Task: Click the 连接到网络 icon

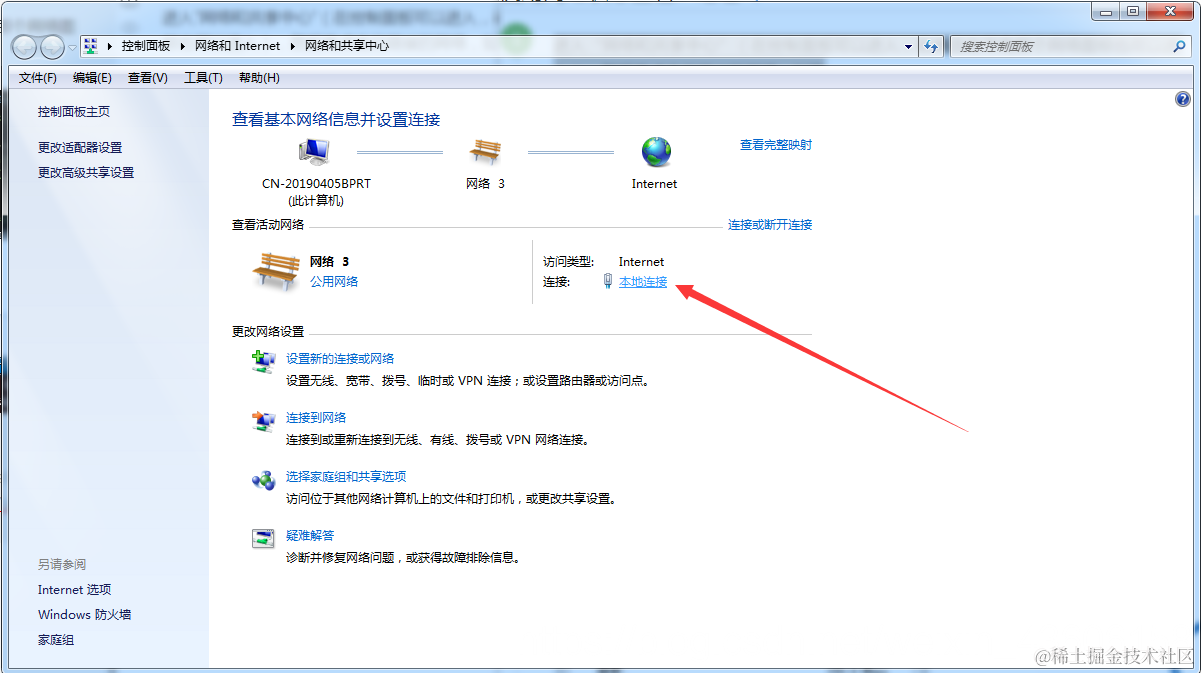Action: [262, 421]
